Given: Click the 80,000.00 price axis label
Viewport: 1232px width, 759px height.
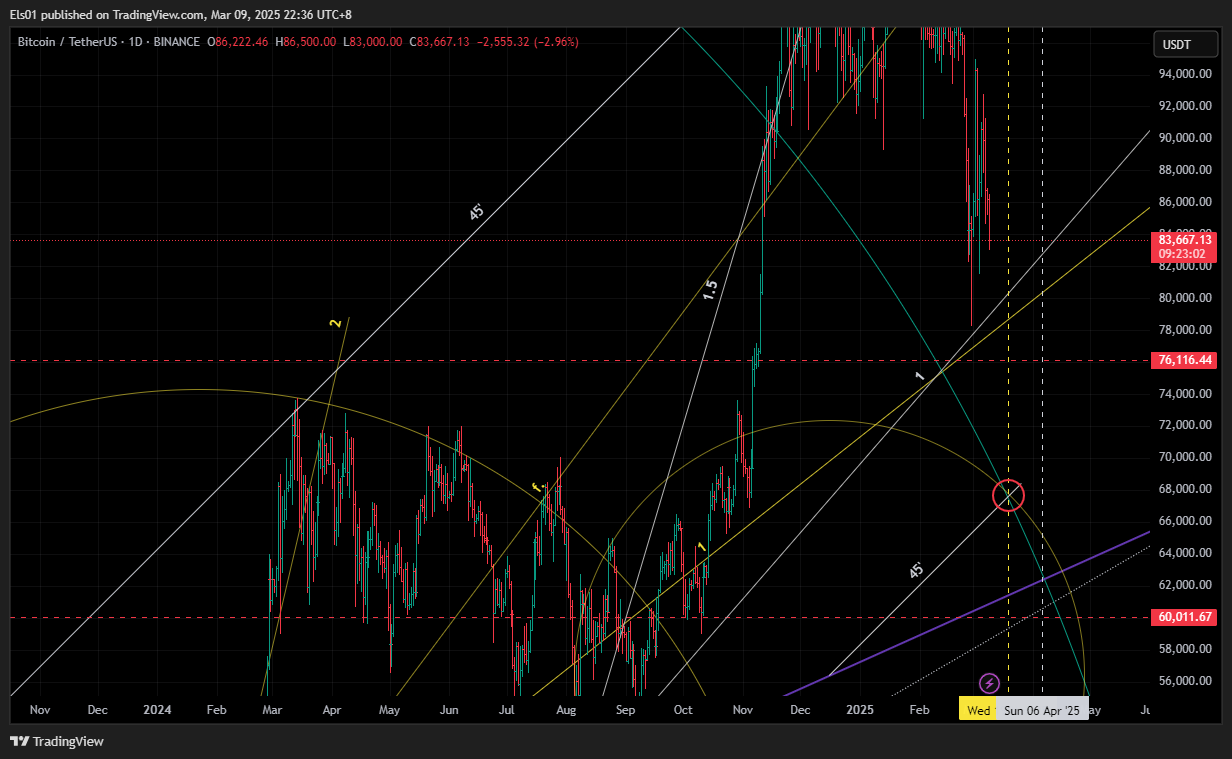Looking at the screenshot, I should point(1185,298).
